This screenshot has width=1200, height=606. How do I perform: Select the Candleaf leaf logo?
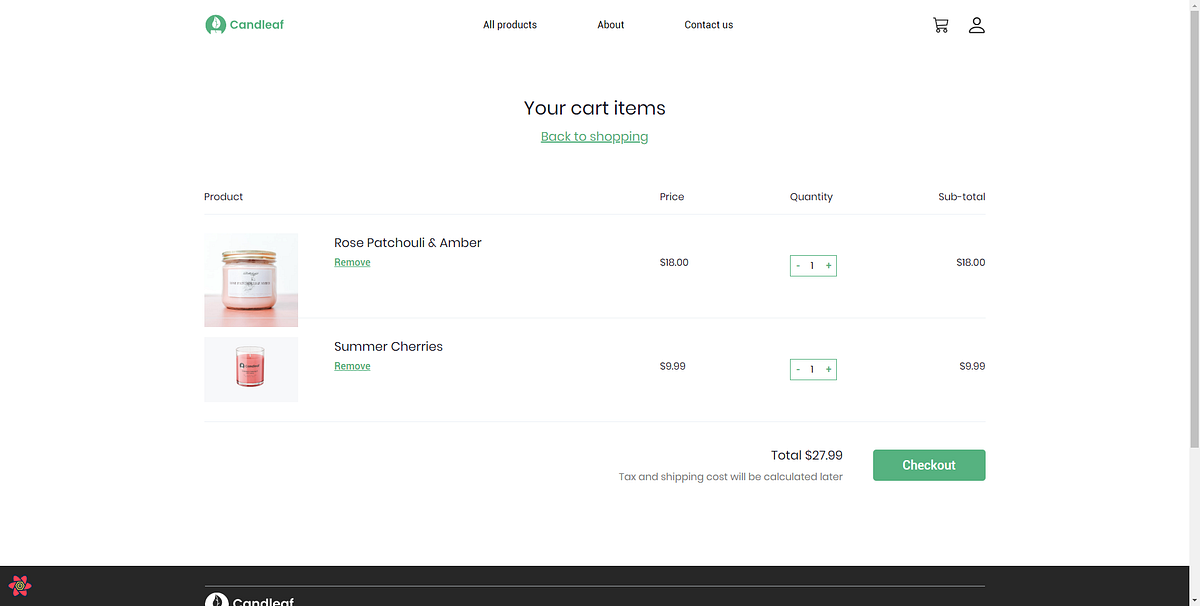(x=216, y=24)
